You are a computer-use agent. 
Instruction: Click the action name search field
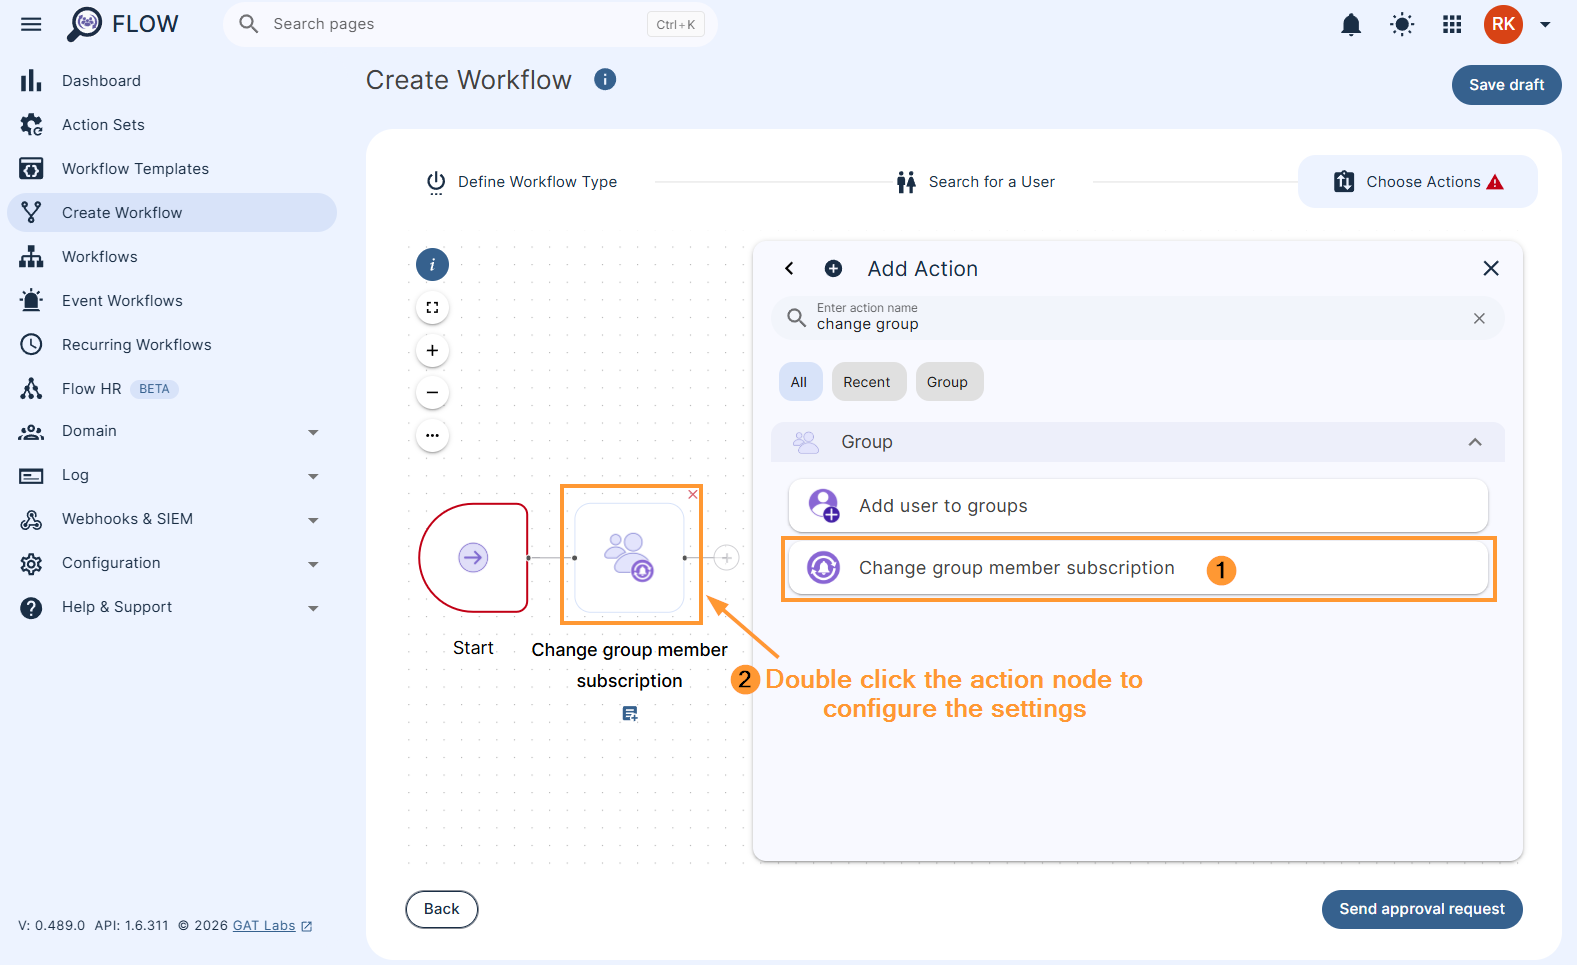coord(1137,318)
